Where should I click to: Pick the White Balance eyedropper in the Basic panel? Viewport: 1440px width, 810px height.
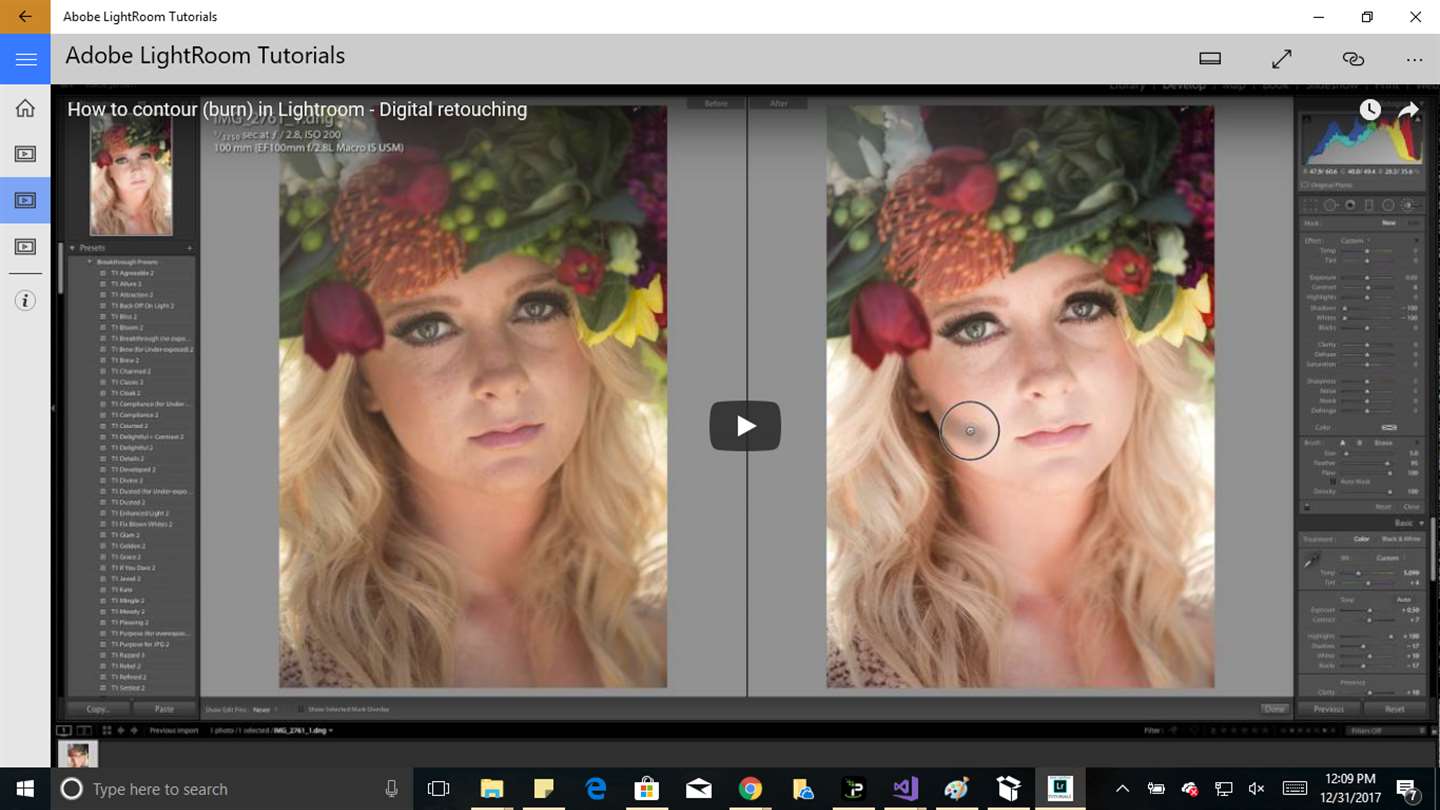click(x=1311, y=562)
